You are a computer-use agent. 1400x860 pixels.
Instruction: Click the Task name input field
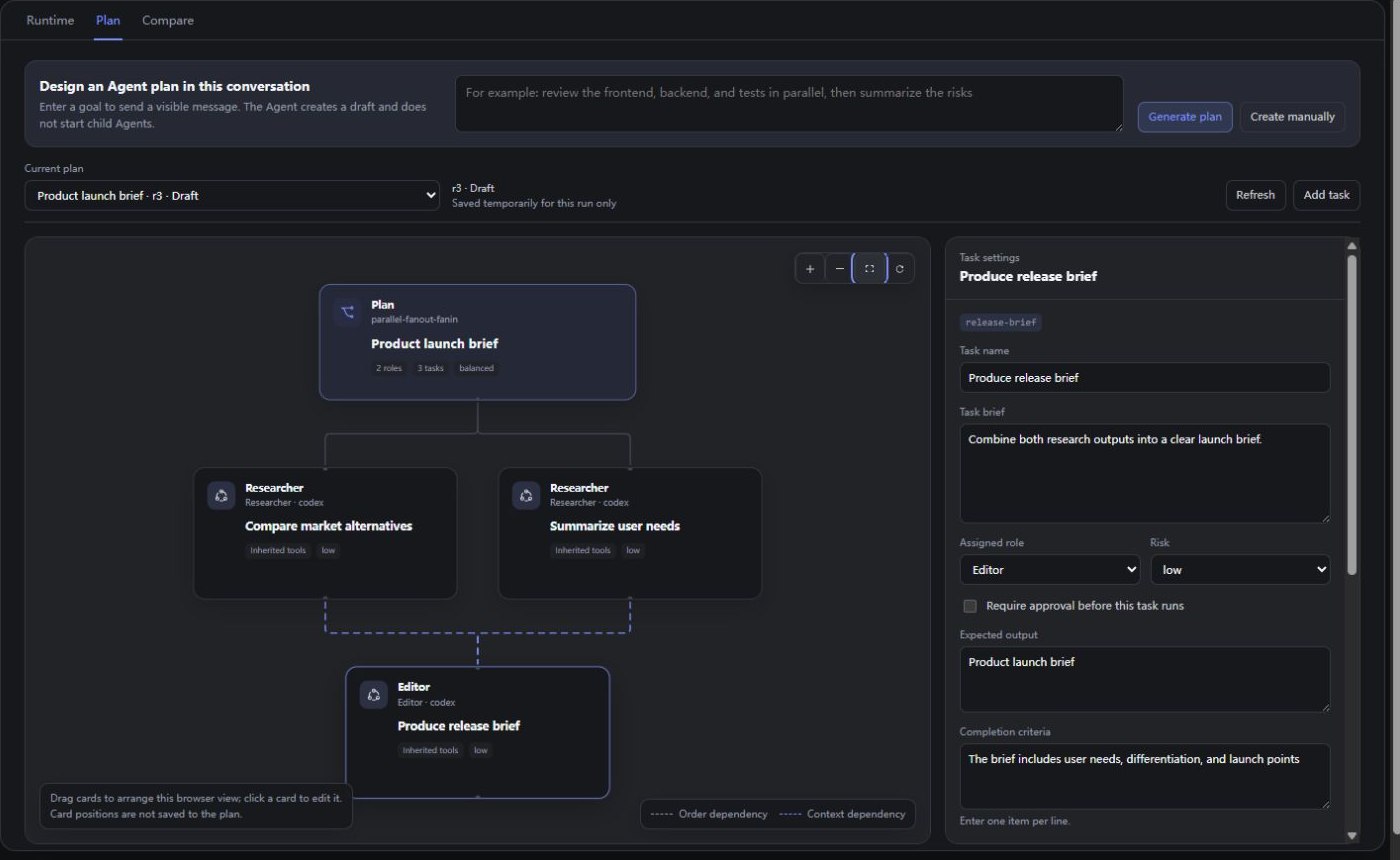1145,378
